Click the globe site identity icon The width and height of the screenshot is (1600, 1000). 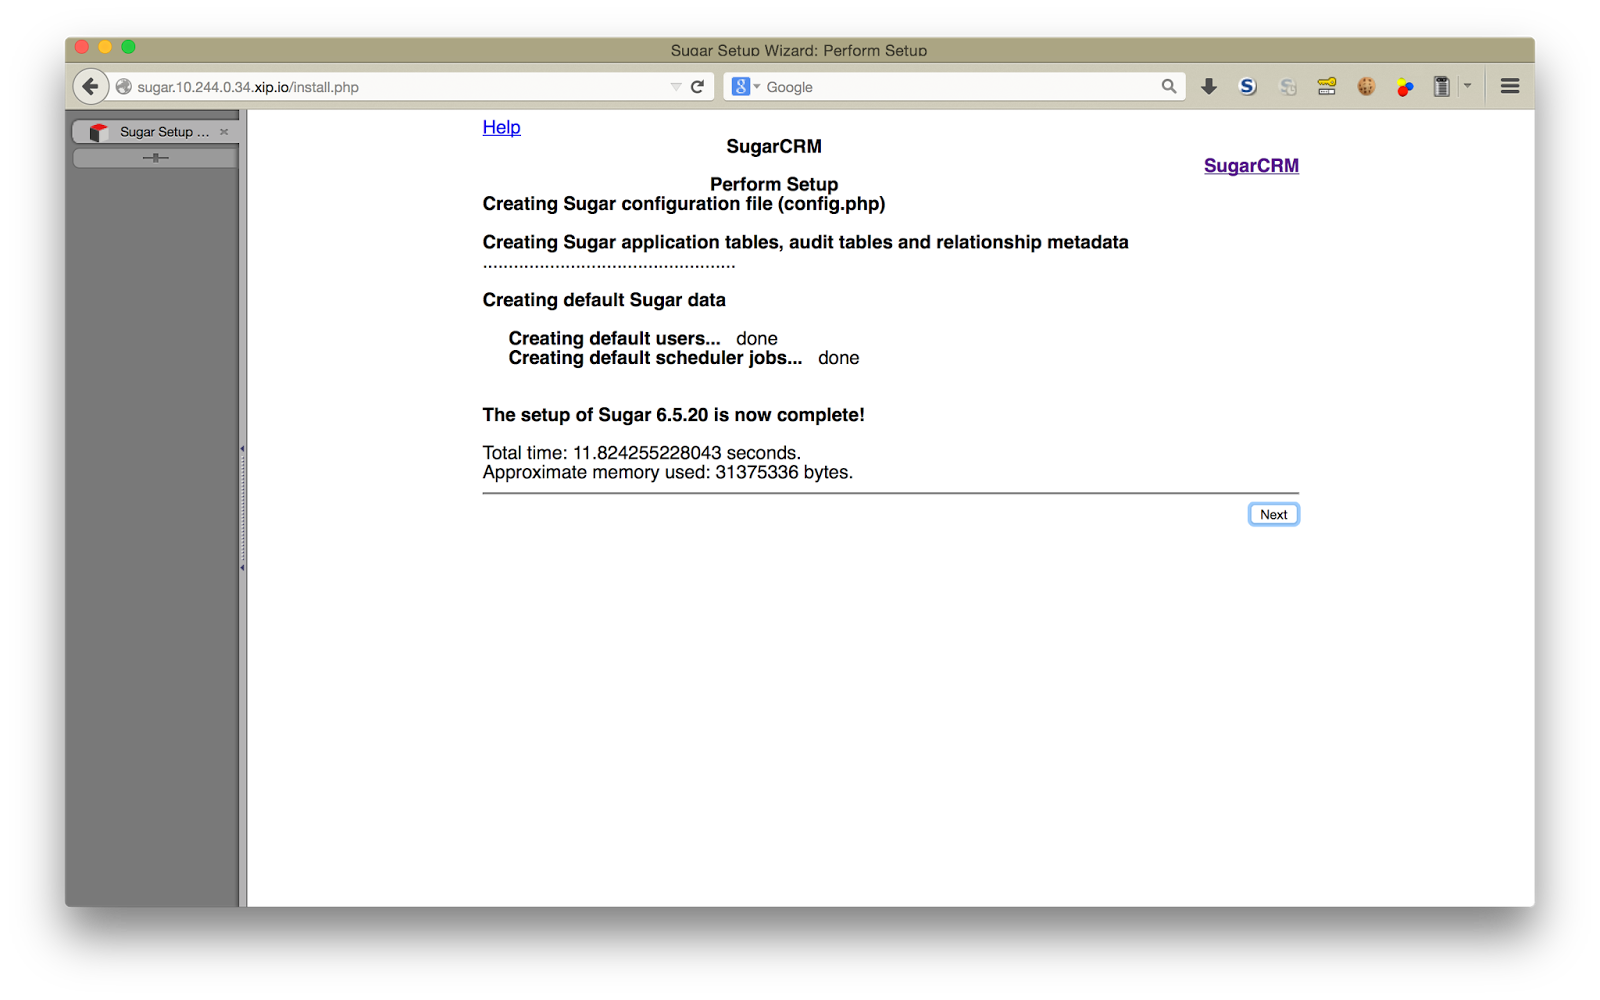click(124, 87)
